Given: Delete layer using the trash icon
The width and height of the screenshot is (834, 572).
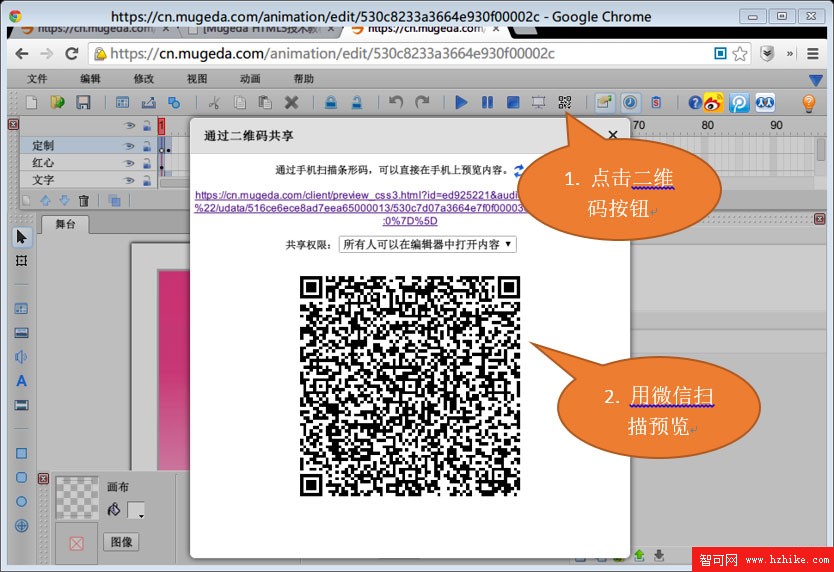Looking at the screenshot, I should coord(84,201).
